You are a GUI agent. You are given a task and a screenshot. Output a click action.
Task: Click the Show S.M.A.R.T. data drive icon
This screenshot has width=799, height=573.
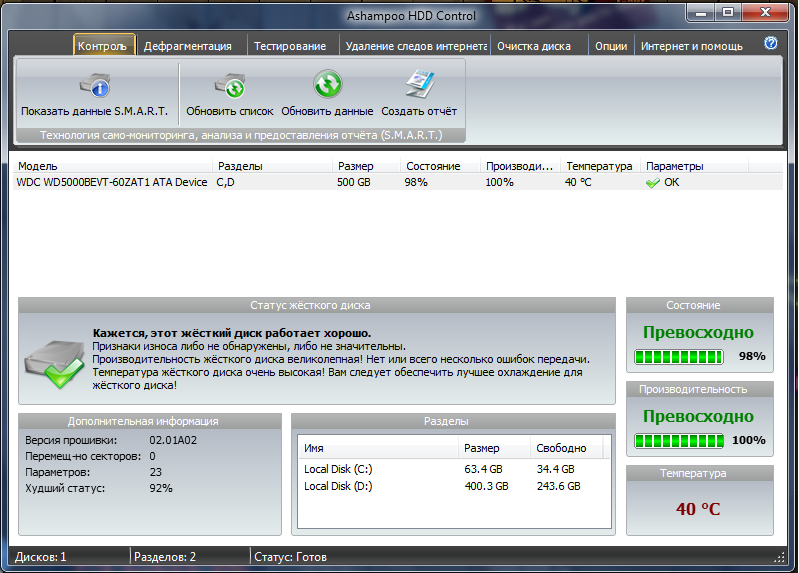coord(95,86)
